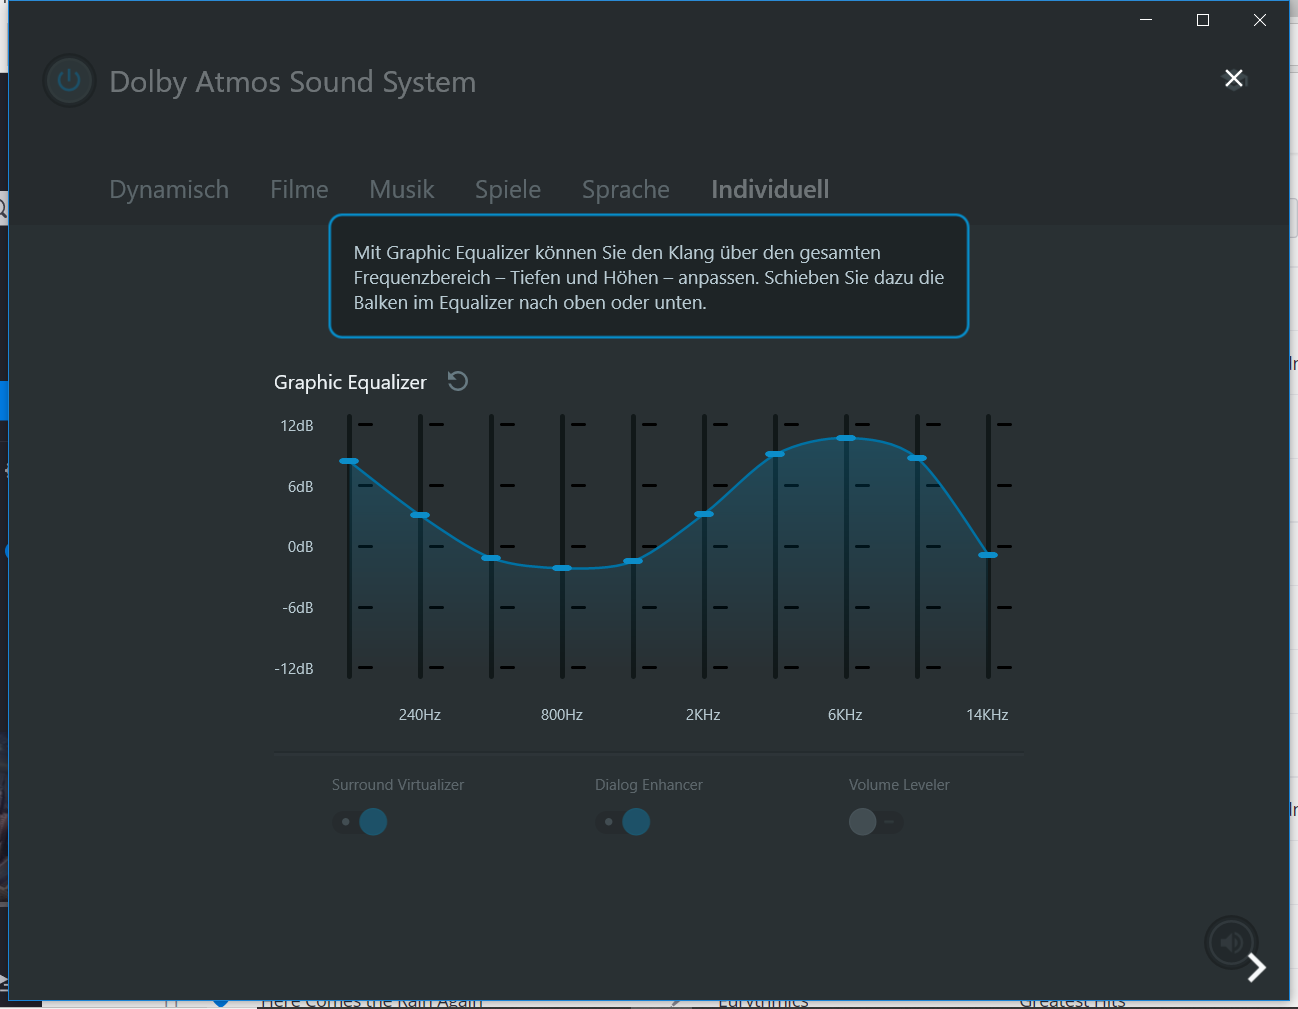Toggle the Volume Leveler switch
Screen dimensions: 1298x1009
875,822
